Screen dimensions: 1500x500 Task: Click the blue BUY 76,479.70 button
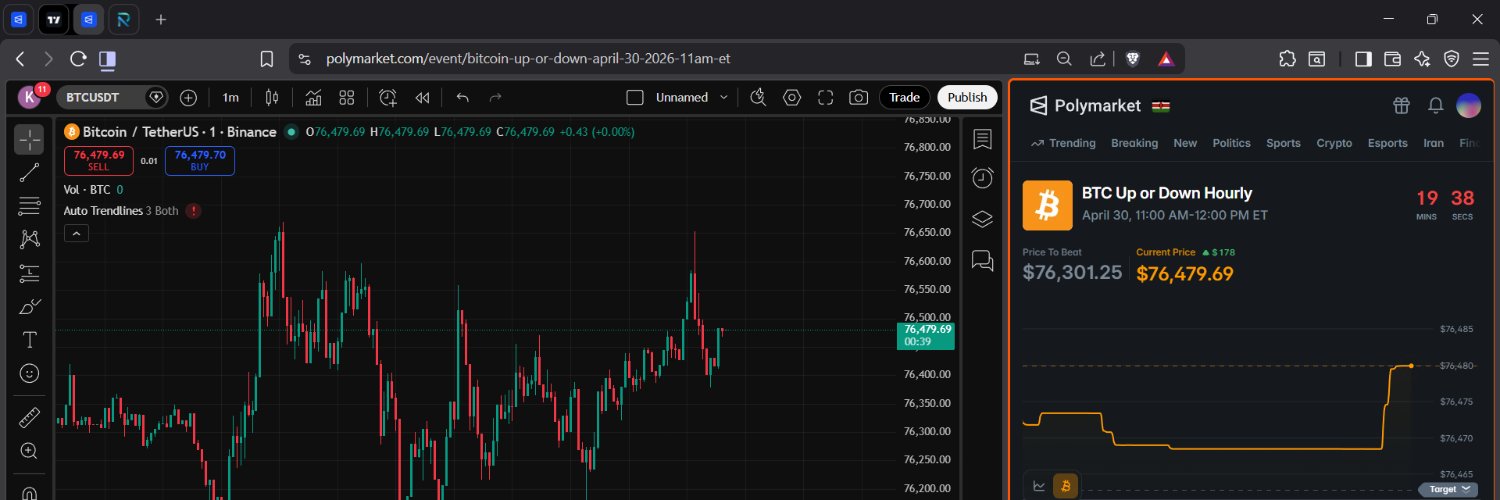(x=200, y=160)
